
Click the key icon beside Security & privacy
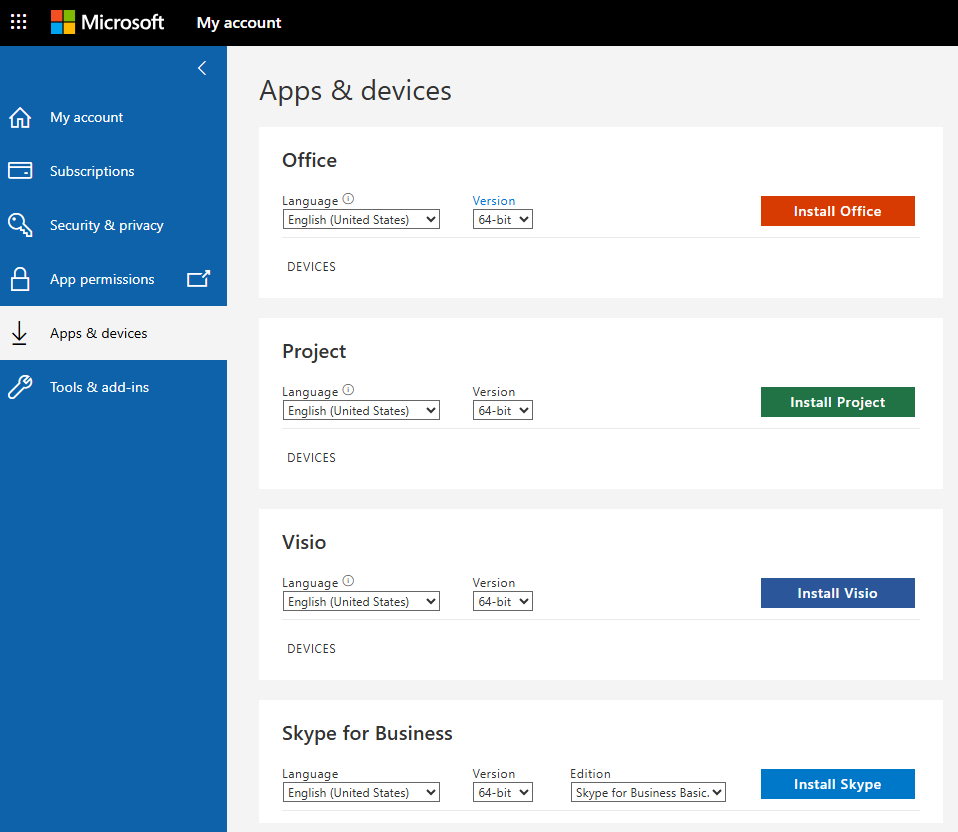pos(20,225)
